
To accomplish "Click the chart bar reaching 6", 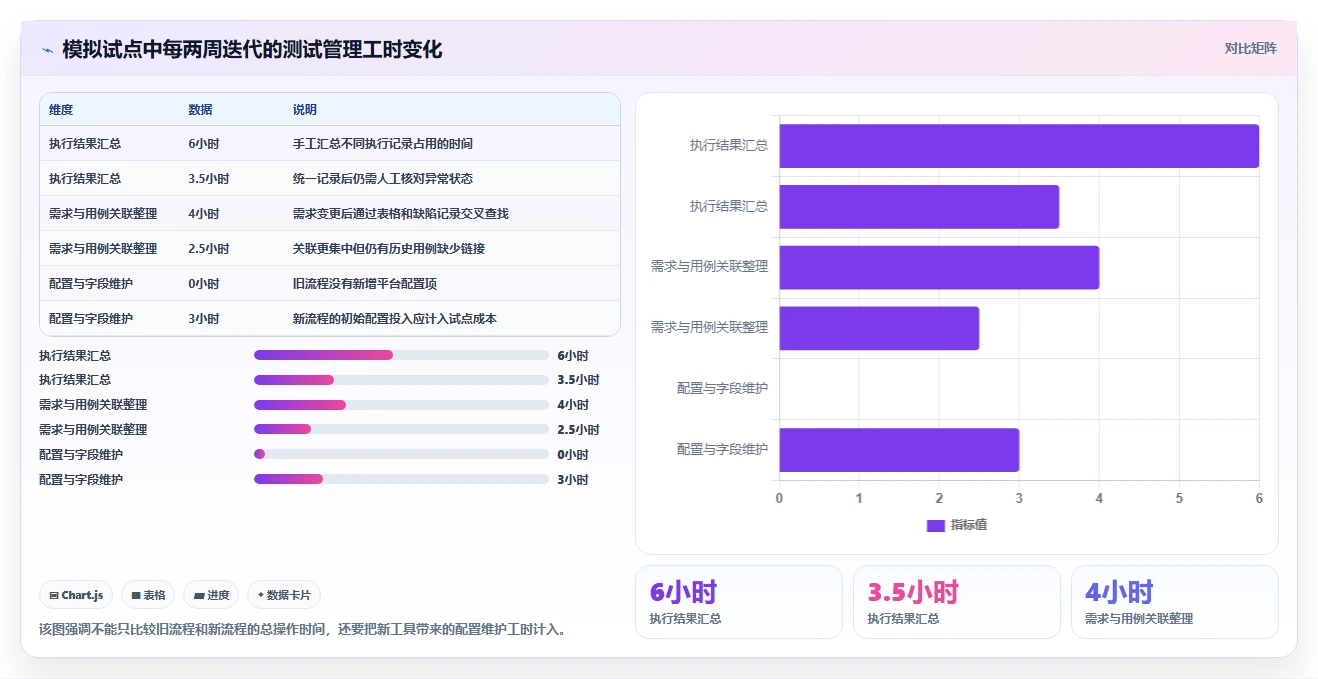I will click(1019, 146).
